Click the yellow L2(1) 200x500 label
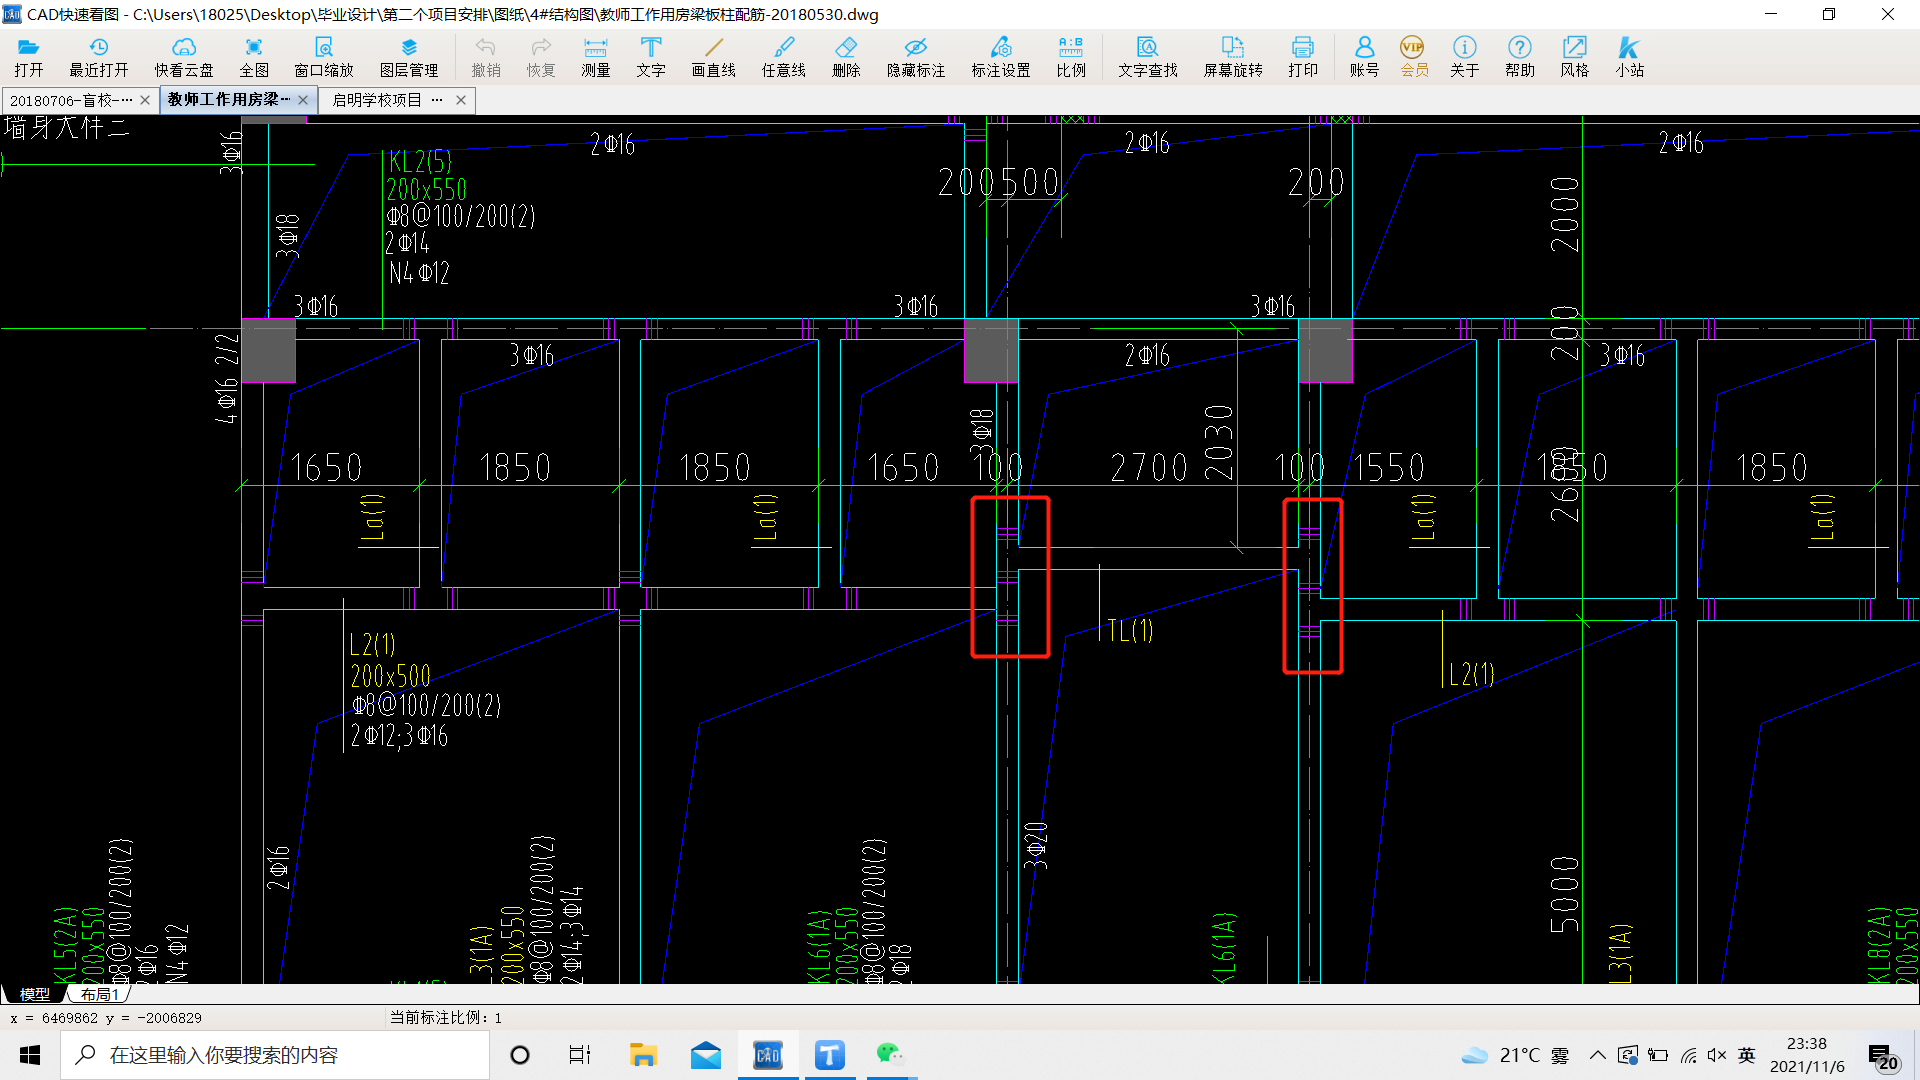 (390, 661)
